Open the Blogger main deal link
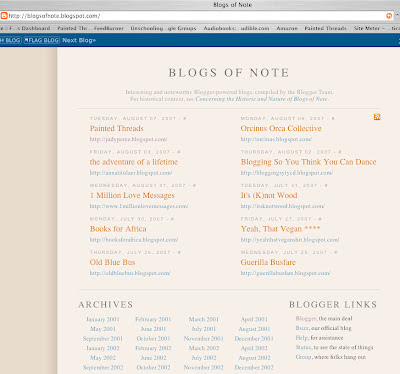Screen dimensions: 400x374 click(306, 318)
